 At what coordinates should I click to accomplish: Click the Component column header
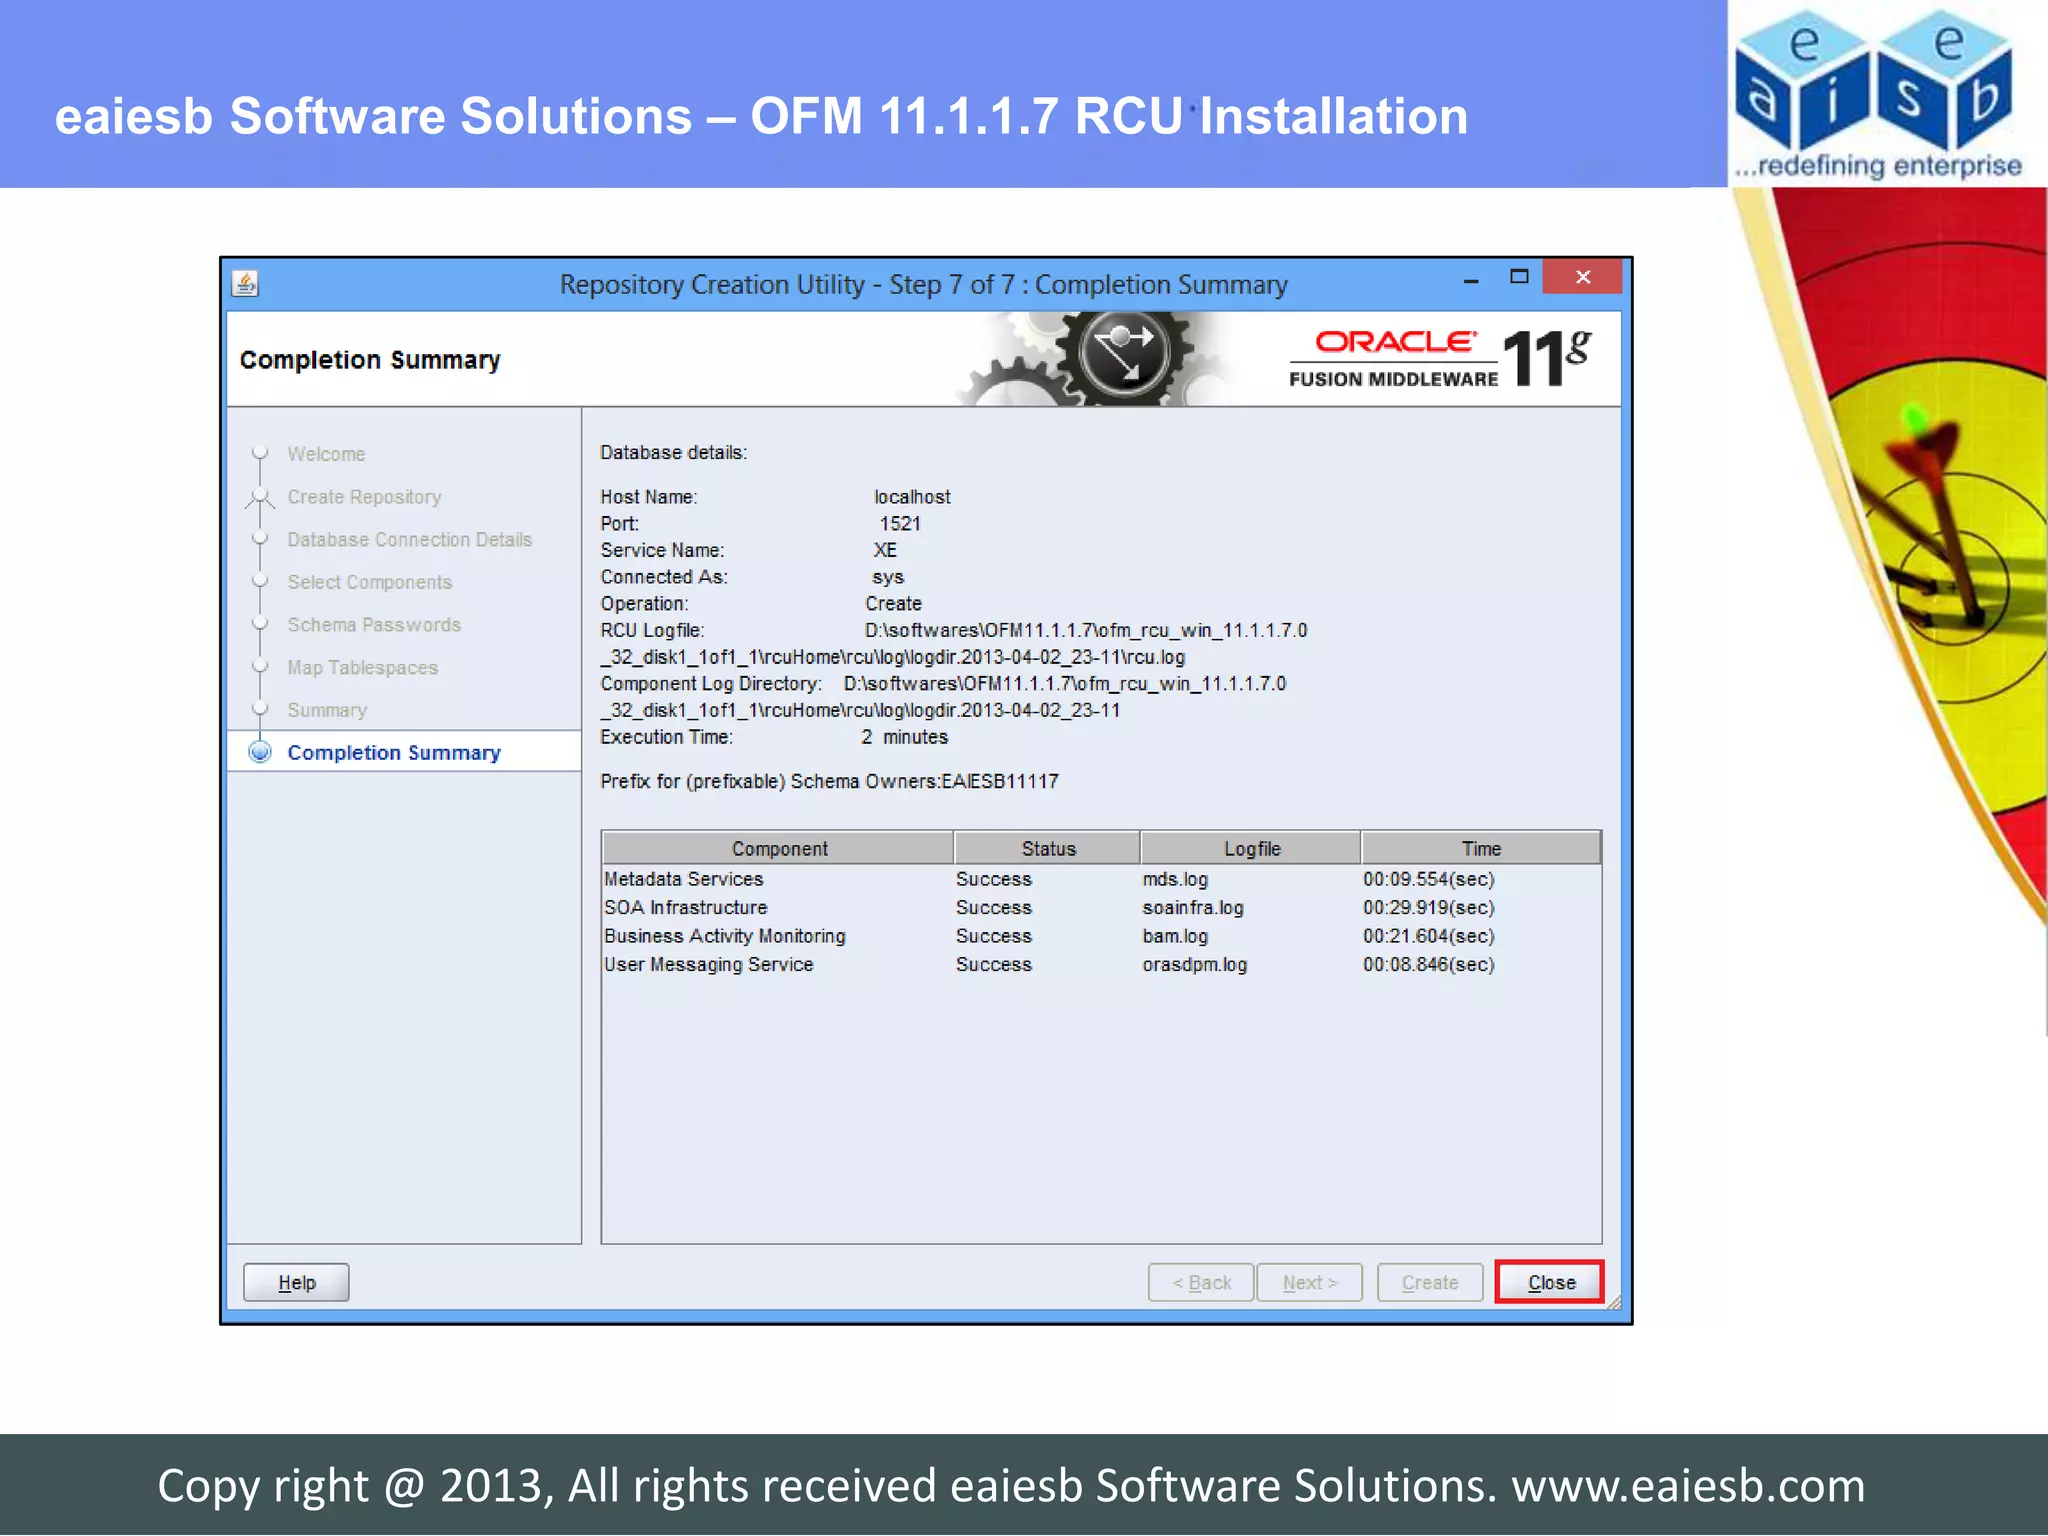tap(779, 848)
